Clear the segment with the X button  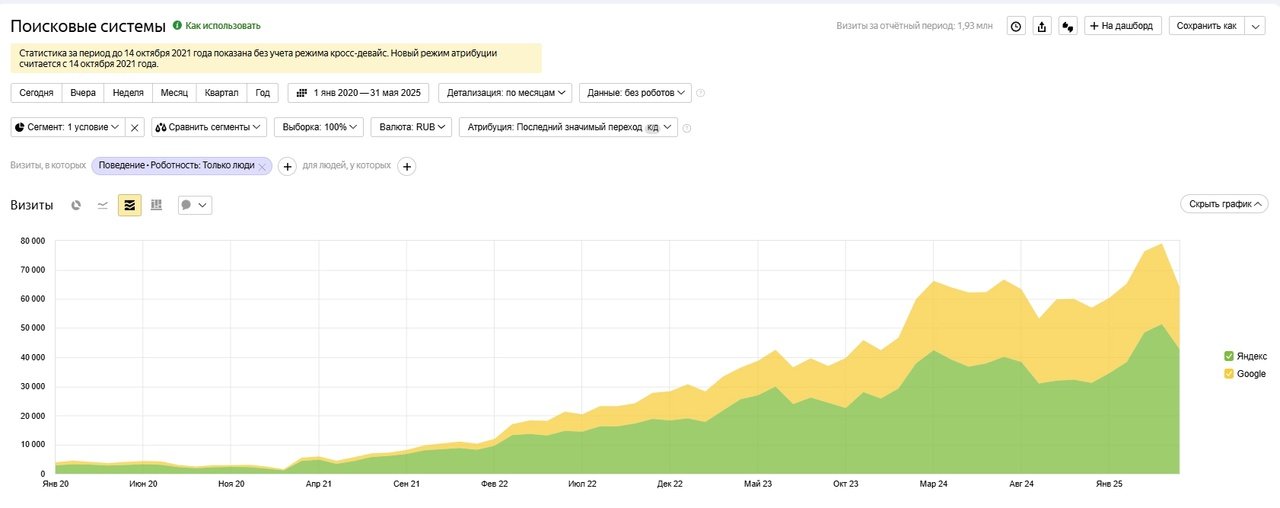[135, 128]
